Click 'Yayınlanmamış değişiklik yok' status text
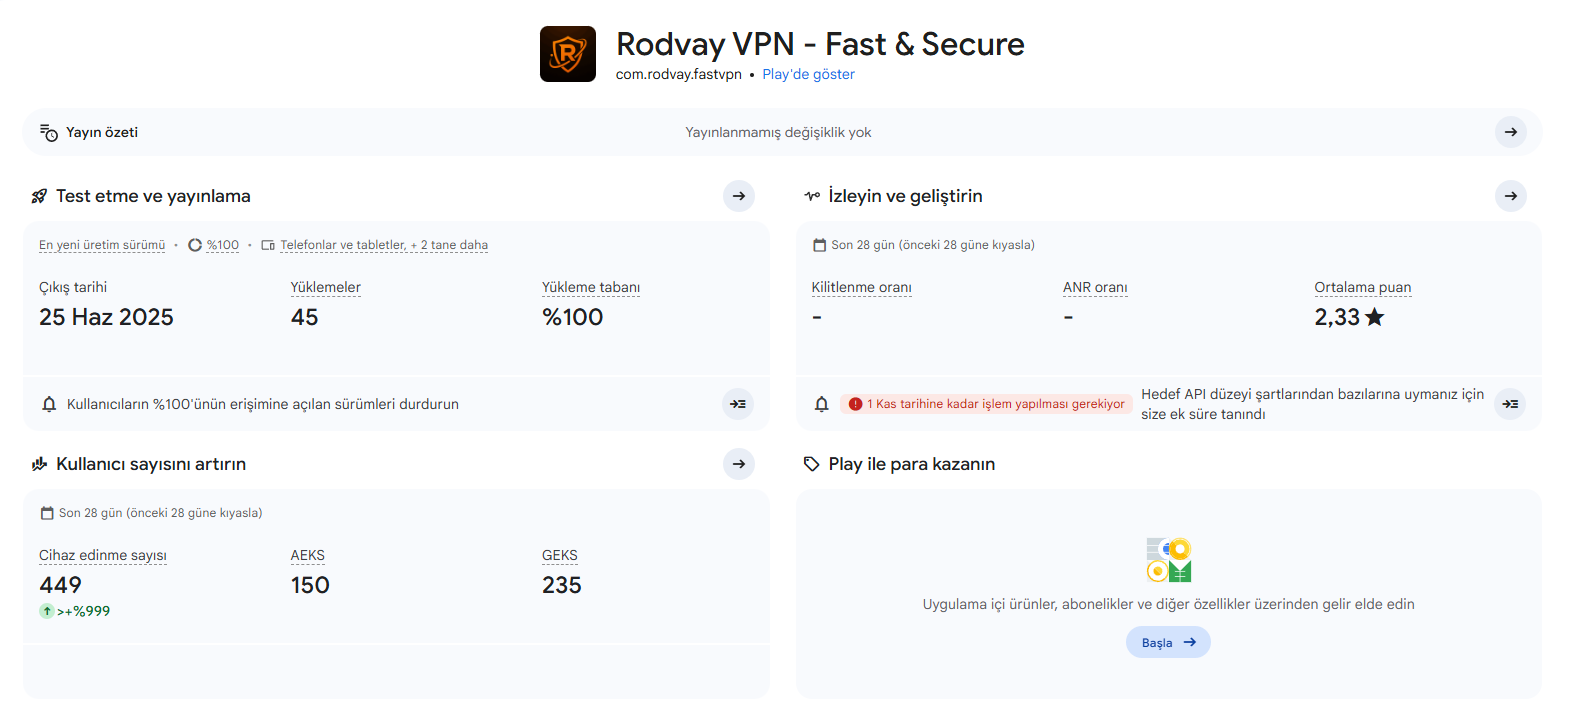Screen dimensions: 1596x711 pos(778,132)
